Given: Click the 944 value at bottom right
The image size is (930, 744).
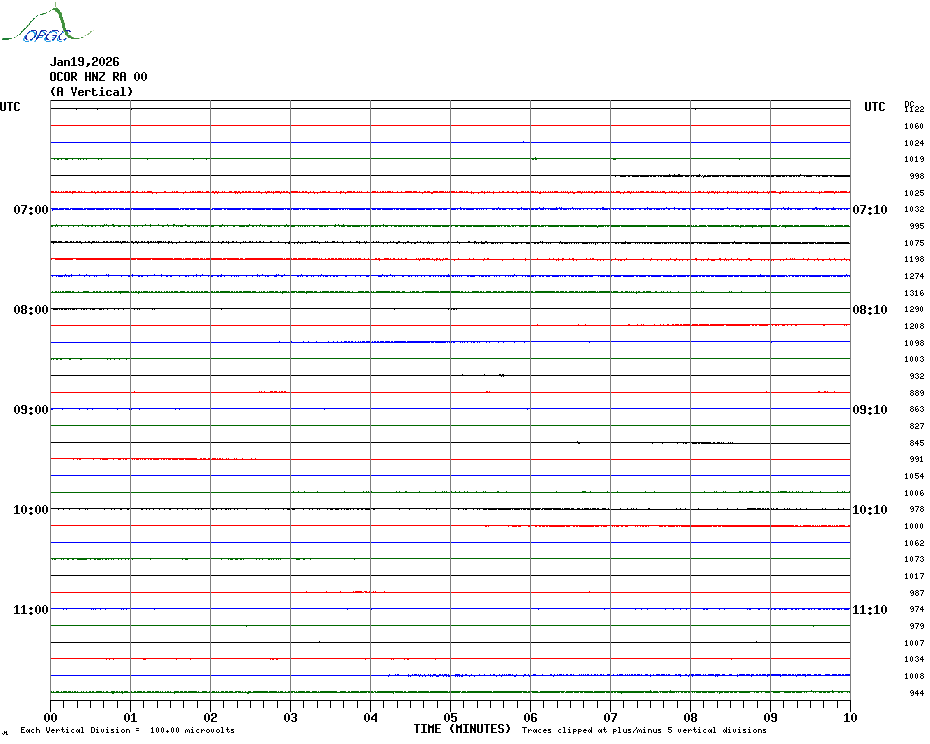Looking at the screenshot, I should pyautogui.click(x=916, y=693).
